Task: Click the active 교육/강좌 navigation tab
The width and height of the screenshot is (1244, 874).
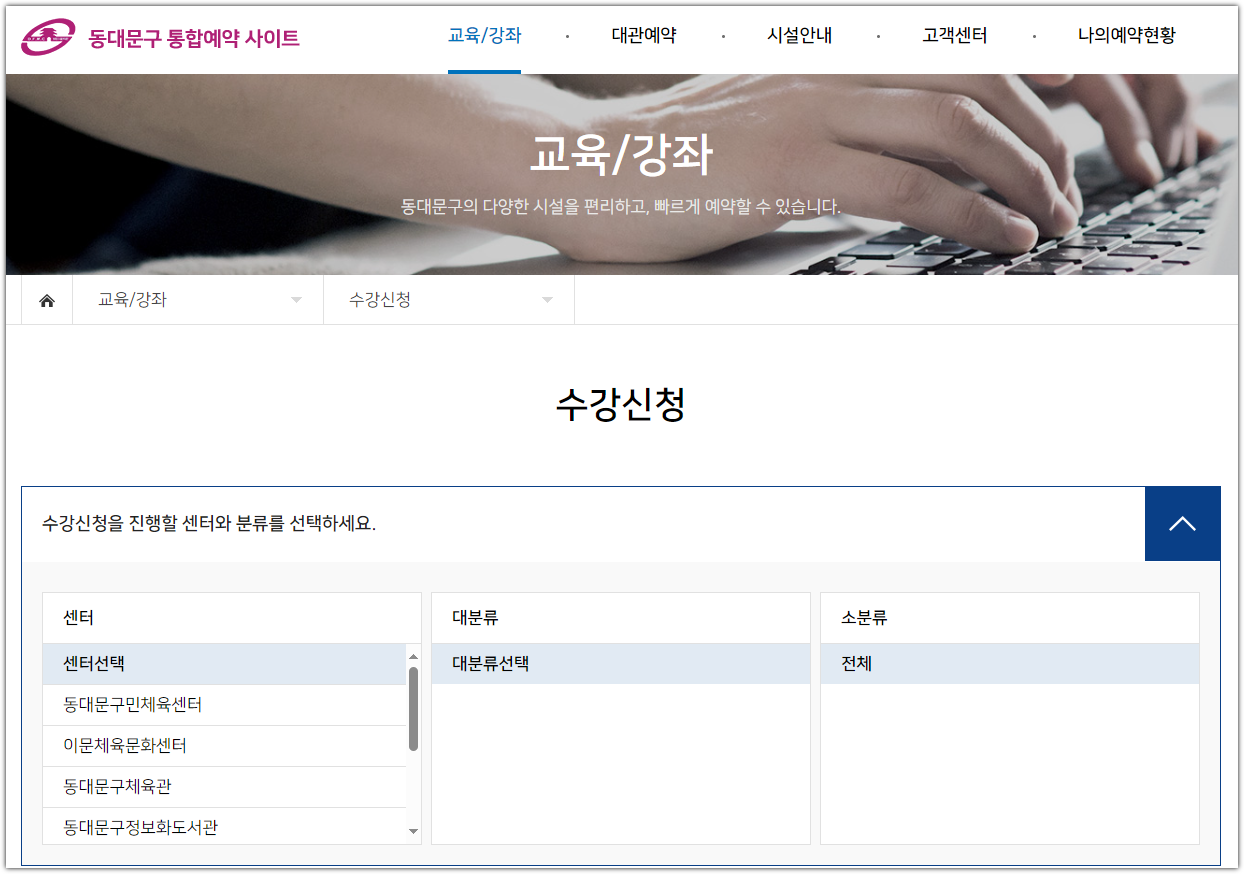Action: tap(484, 35)
